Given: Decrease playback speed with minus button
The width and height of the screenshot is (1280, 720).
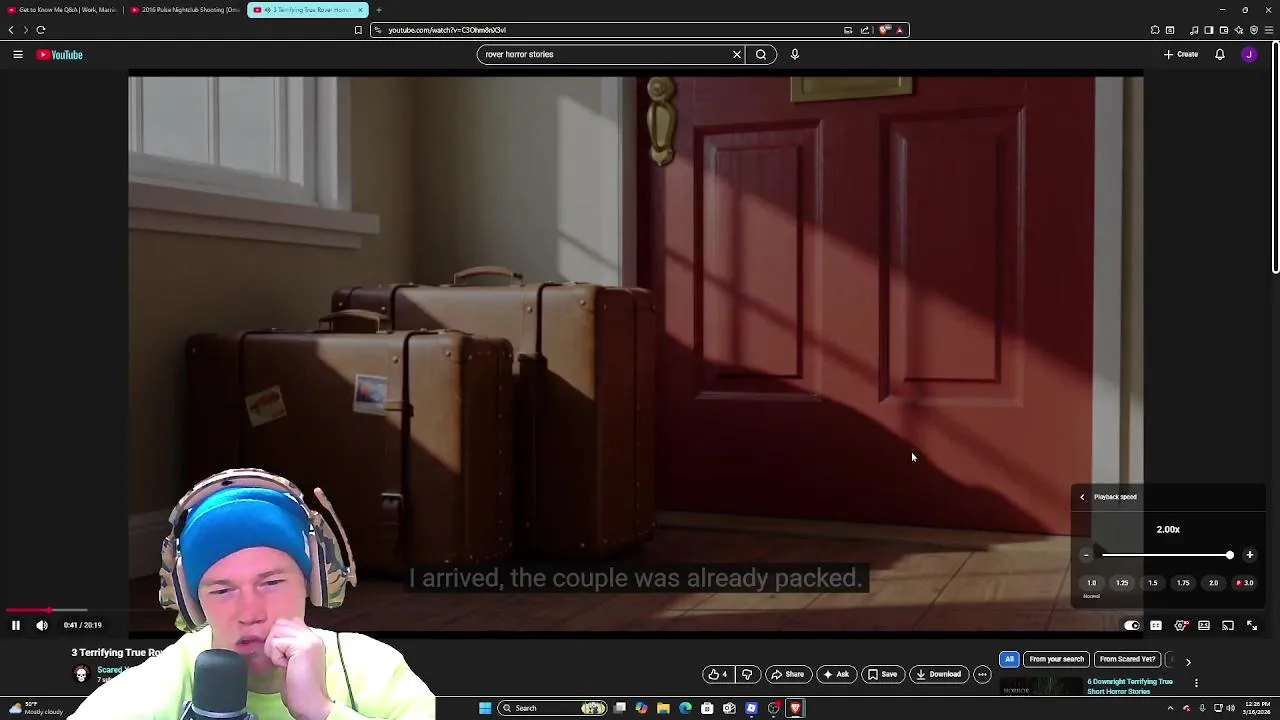Looking at the screenshot, I should pos(1086,555).
